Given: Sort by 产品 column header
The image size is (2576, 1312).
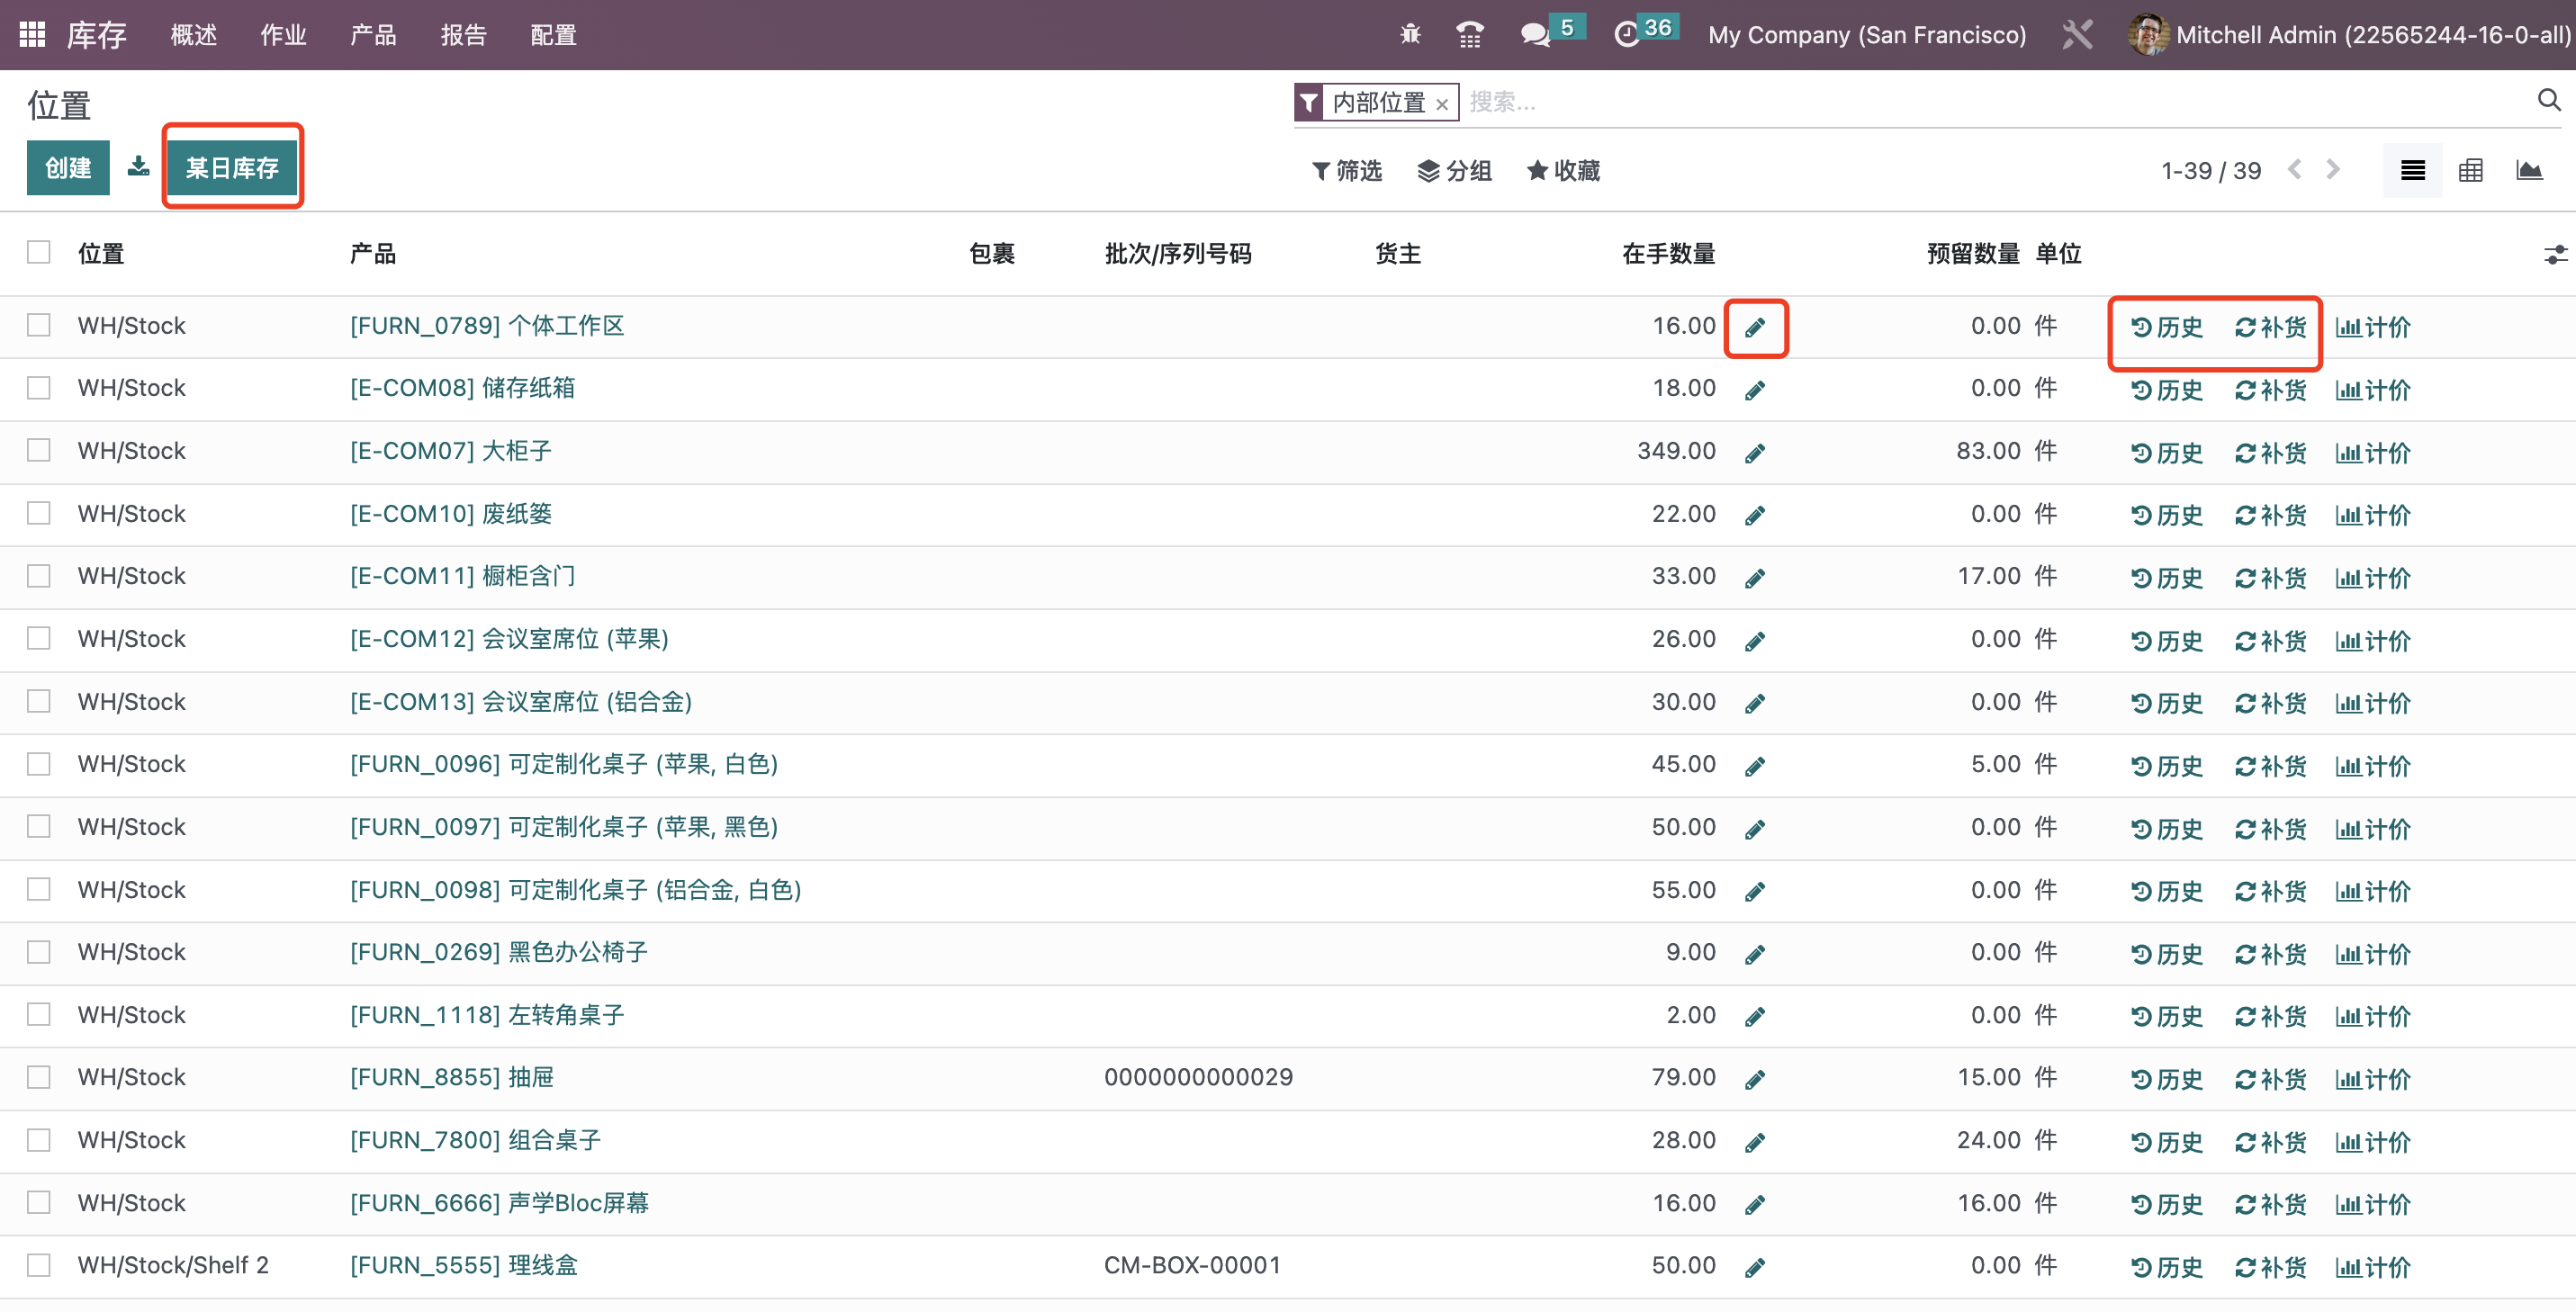Looking at the screenshot, I should [x=373, y=254].
